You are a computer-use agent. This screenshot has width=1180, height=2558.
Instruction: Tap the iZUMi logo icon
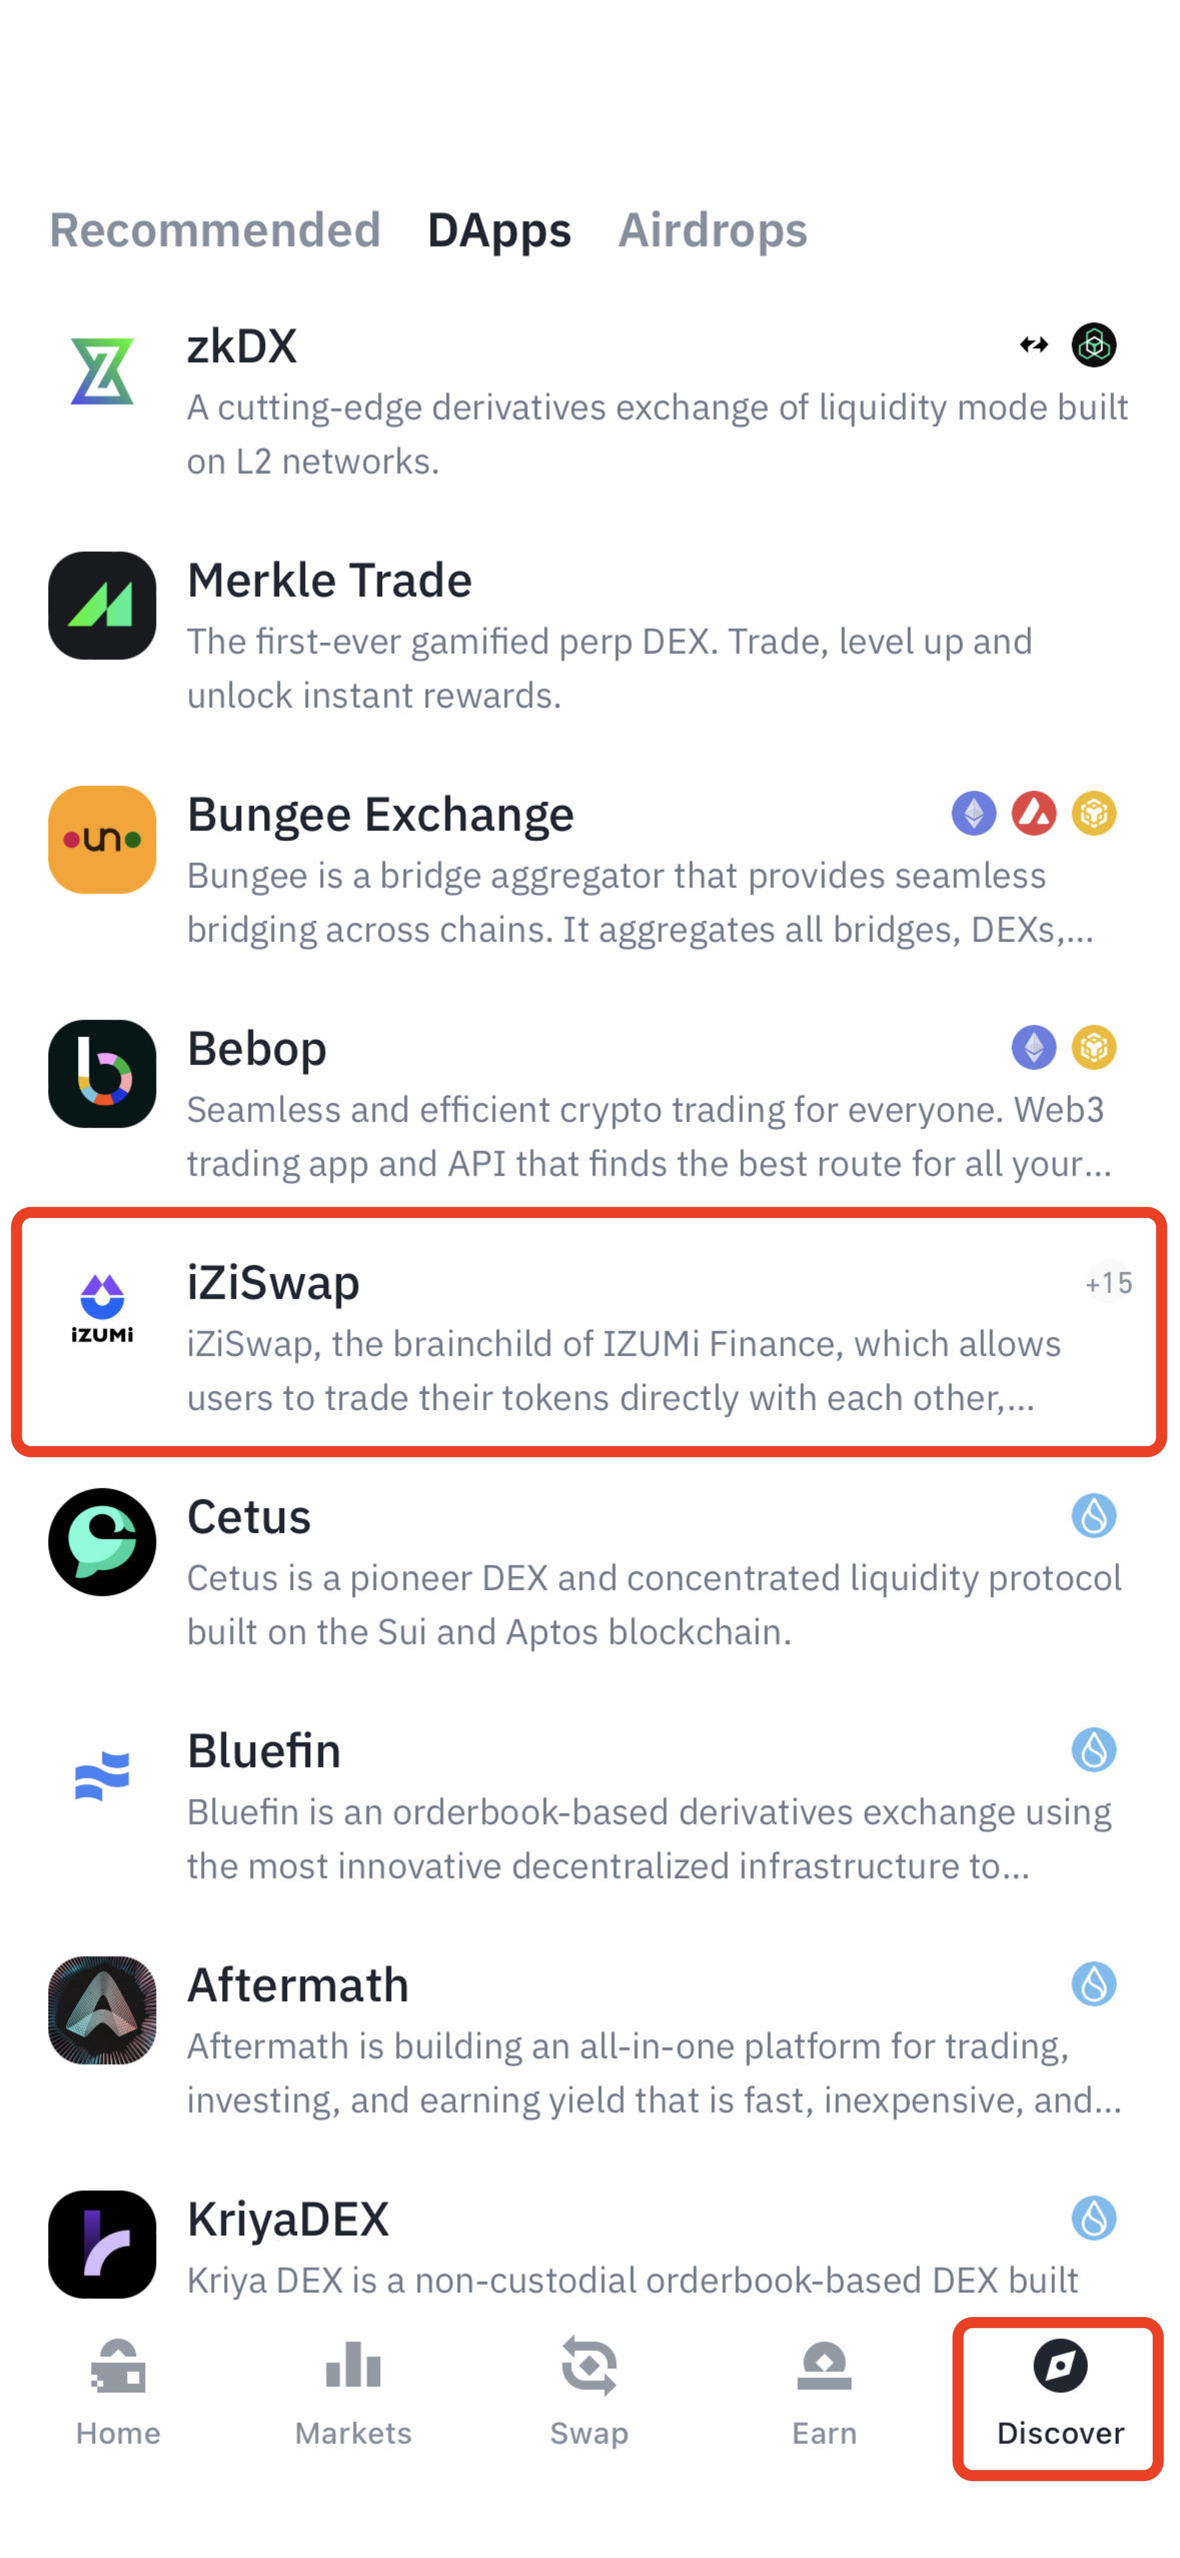tap(102, 1307)
